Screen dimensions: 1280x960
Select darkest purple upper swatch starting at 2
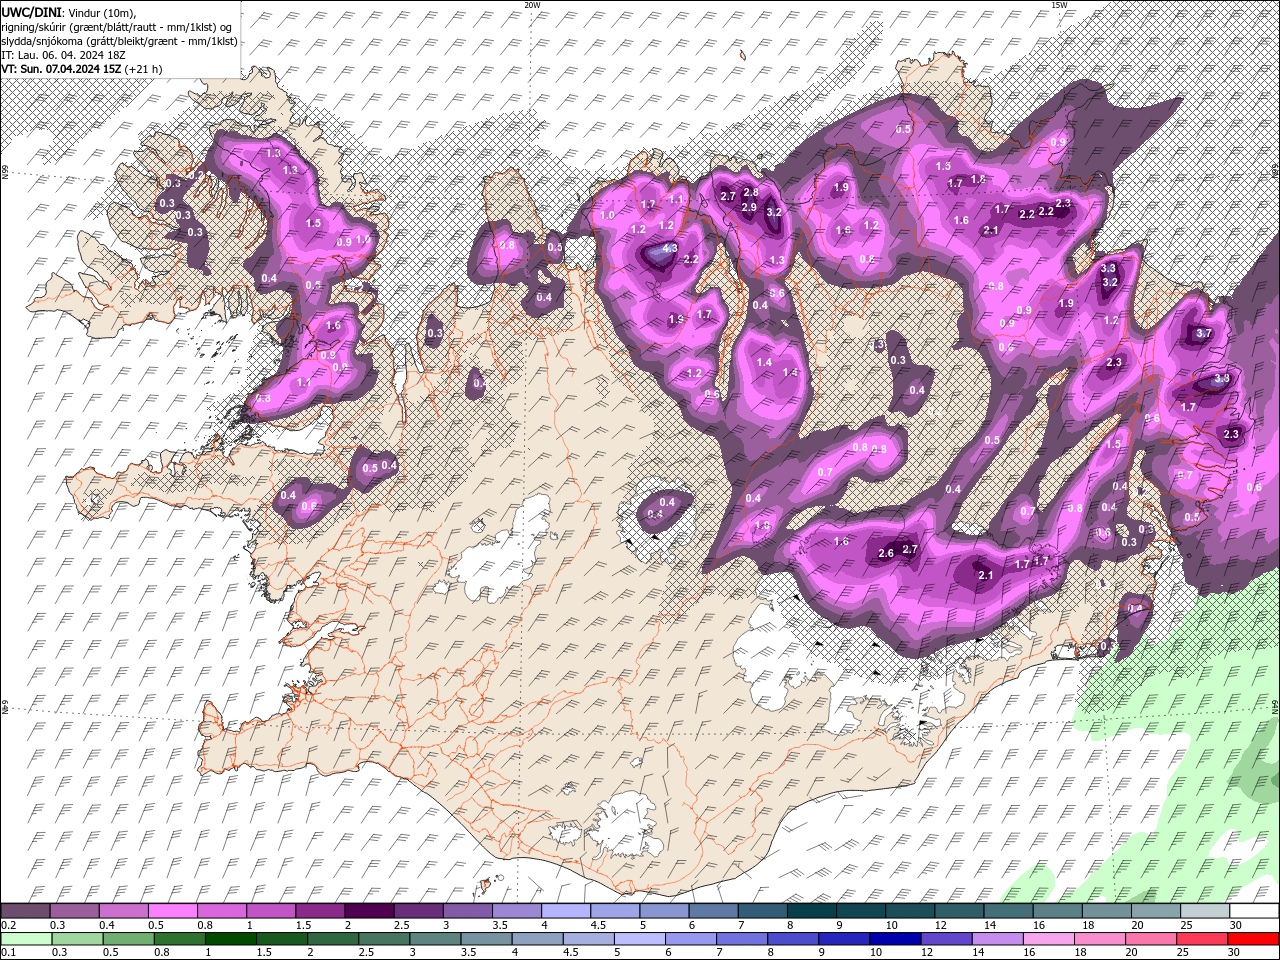pos(369,911)
